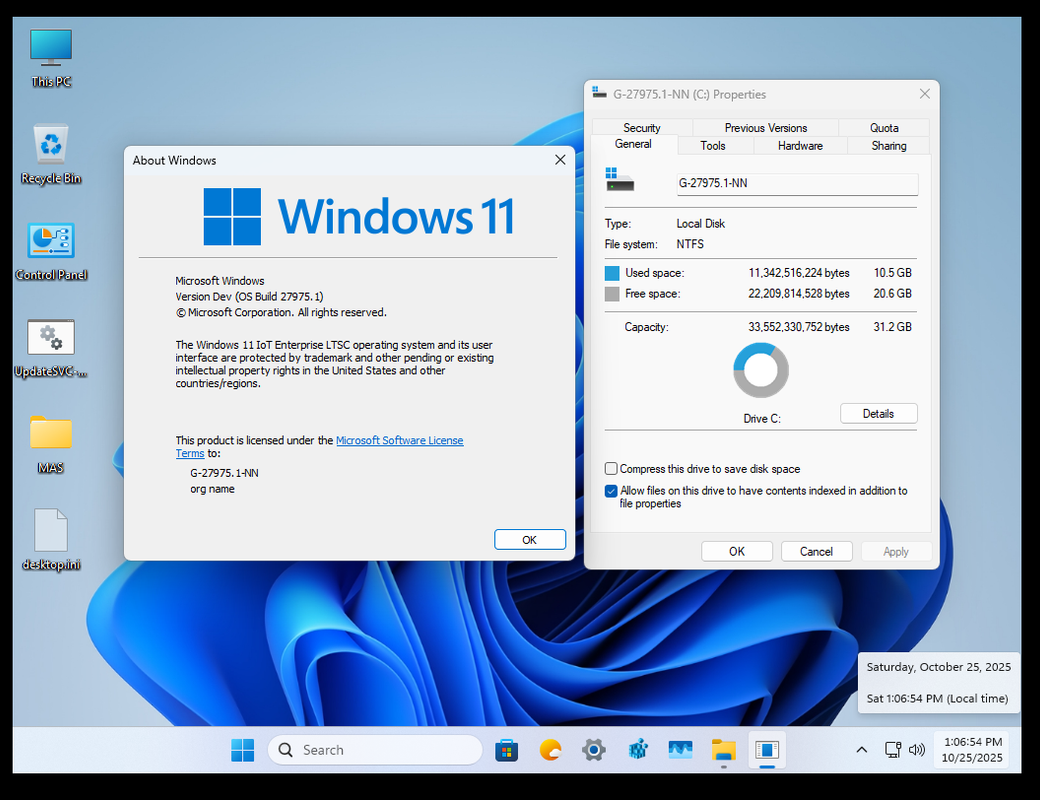Open Microsoft Software License link

click(x=399, y=440)
